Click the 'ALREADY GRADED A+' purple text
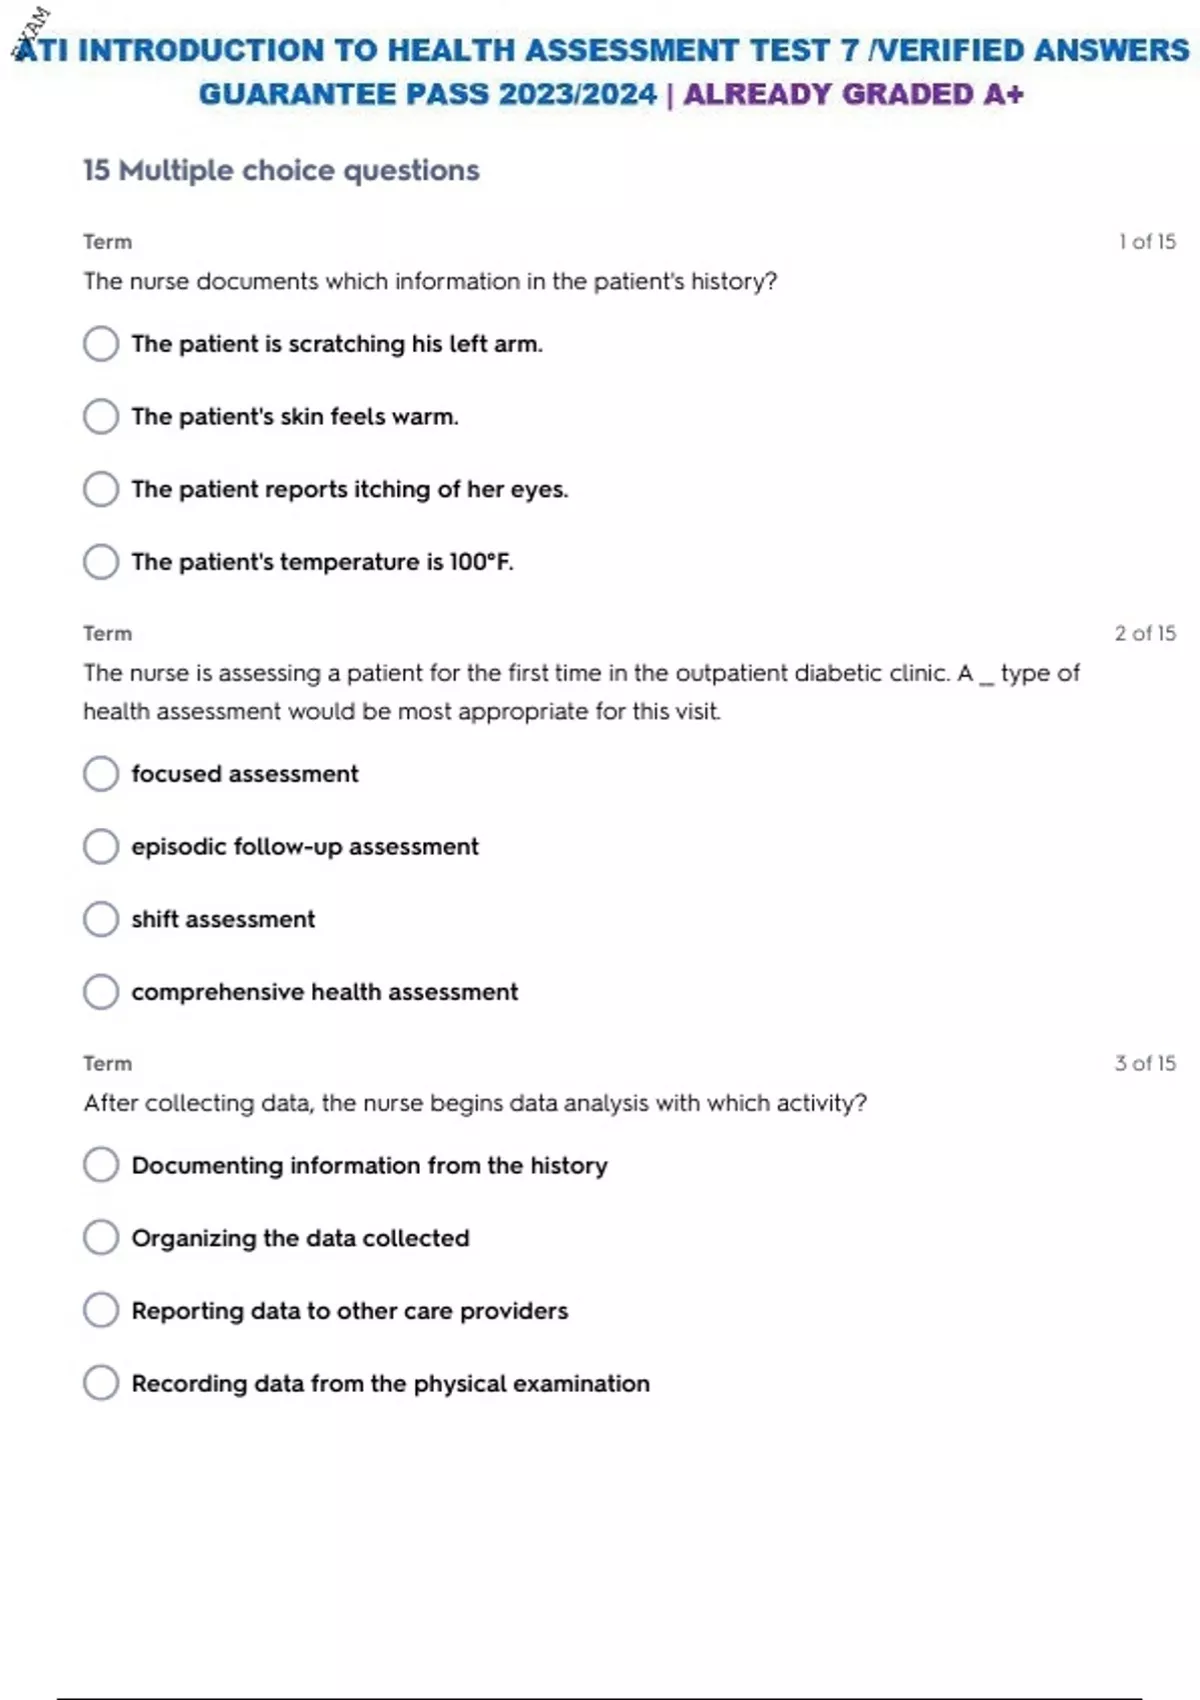The height and width of the screenshot is (1700, 1200). click(x=853, y=95)
